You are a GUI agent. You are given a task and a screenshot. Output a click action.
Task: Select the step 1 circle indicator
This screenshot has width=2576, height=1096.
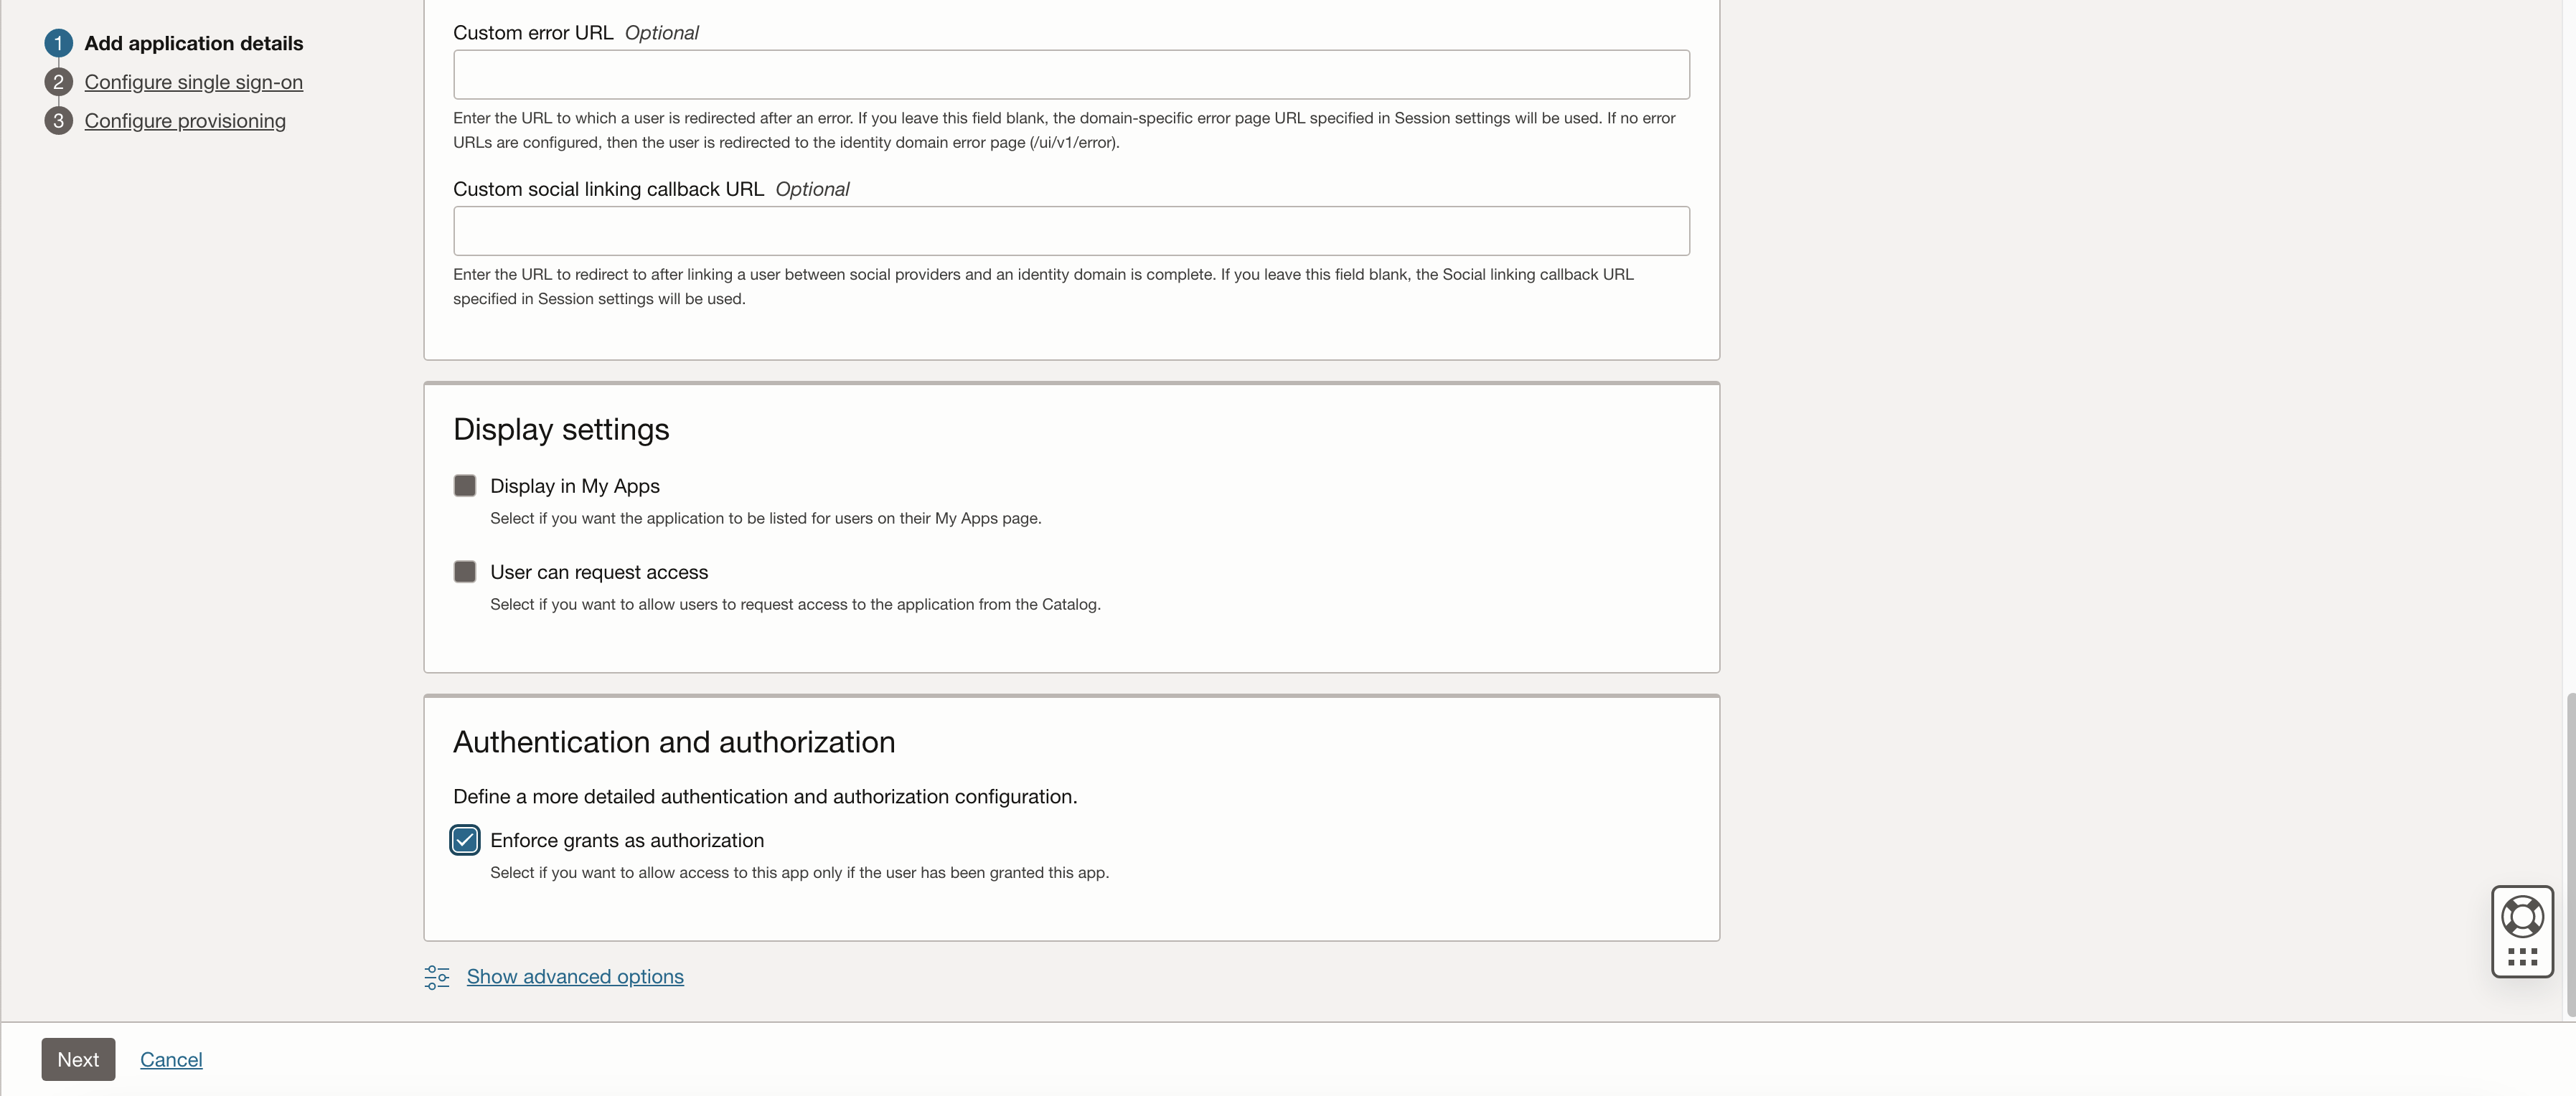pos(58,43)
